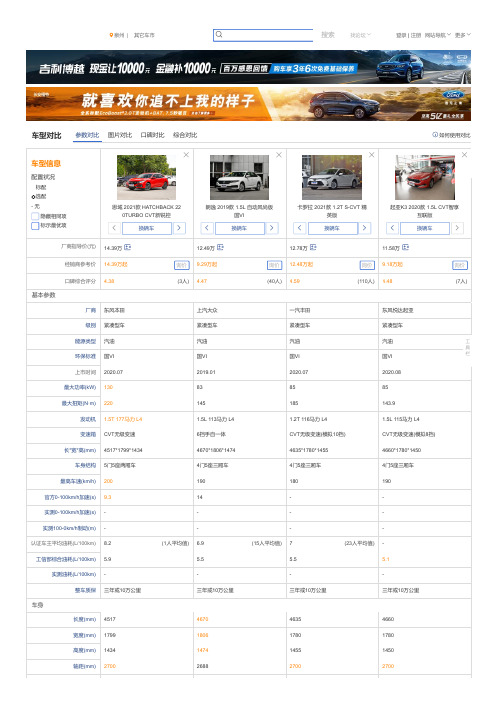Open the 4.47 rating for 朗逸
Viewport: 497px width, 703px height.
point(202,281)
